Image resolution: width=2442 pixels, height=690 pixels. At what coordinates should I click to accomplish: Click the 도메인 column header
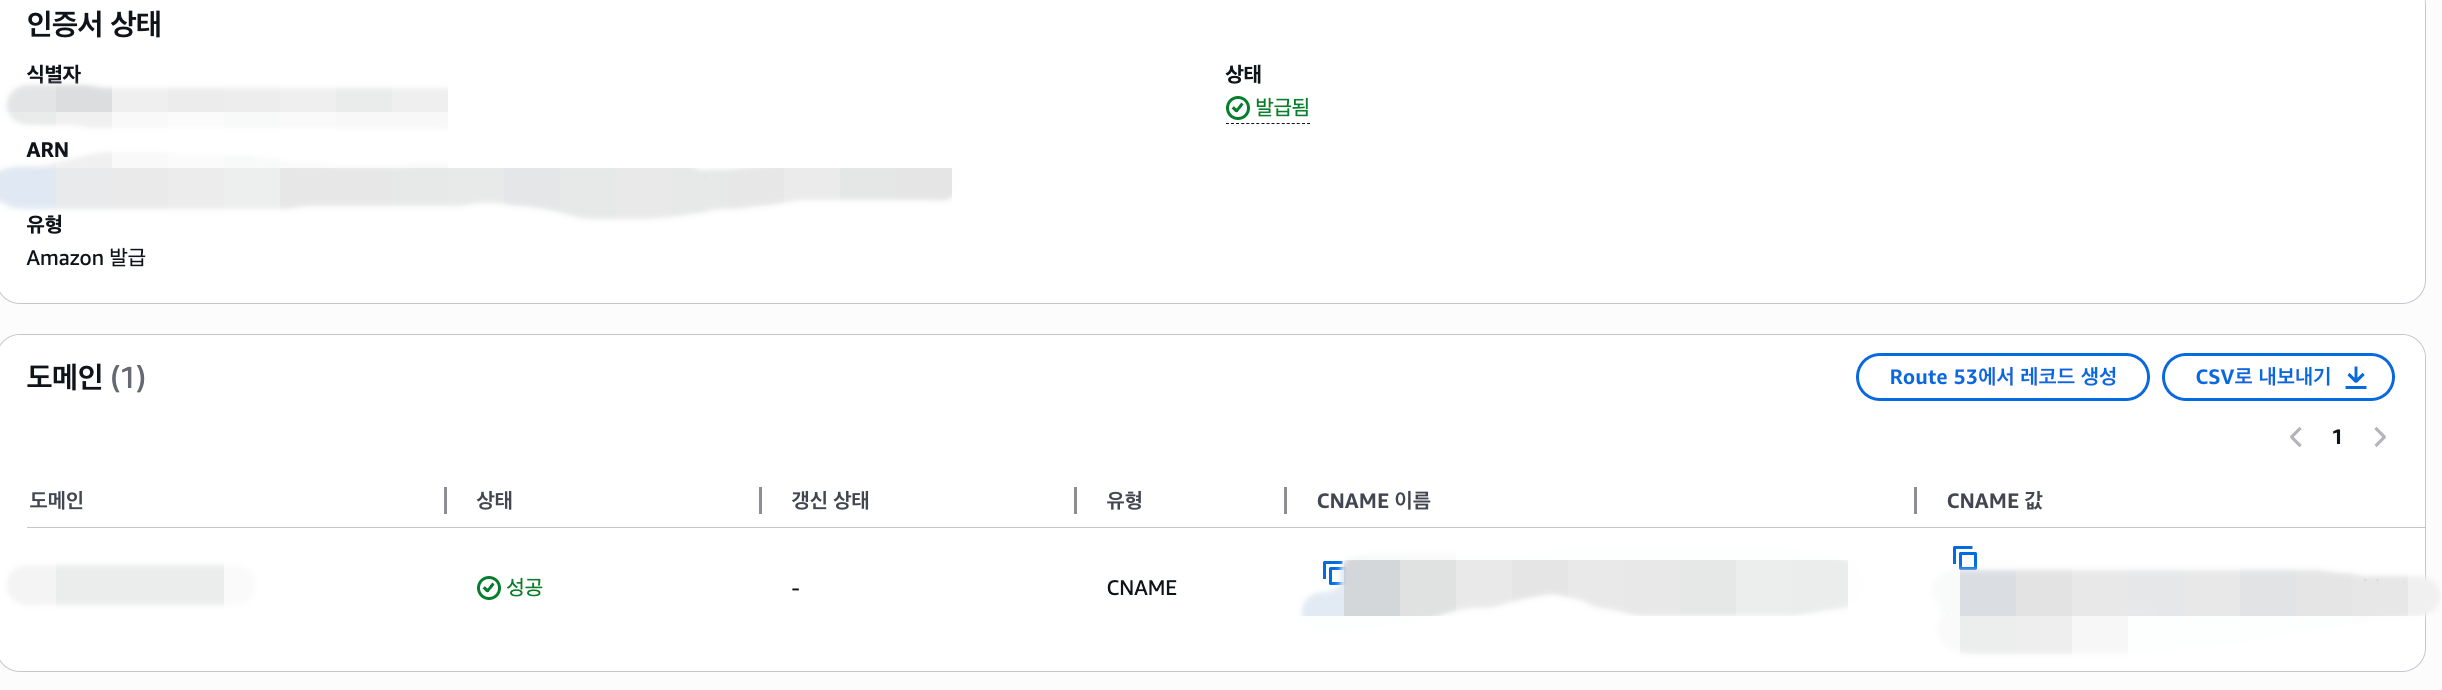tap(57, 500)
